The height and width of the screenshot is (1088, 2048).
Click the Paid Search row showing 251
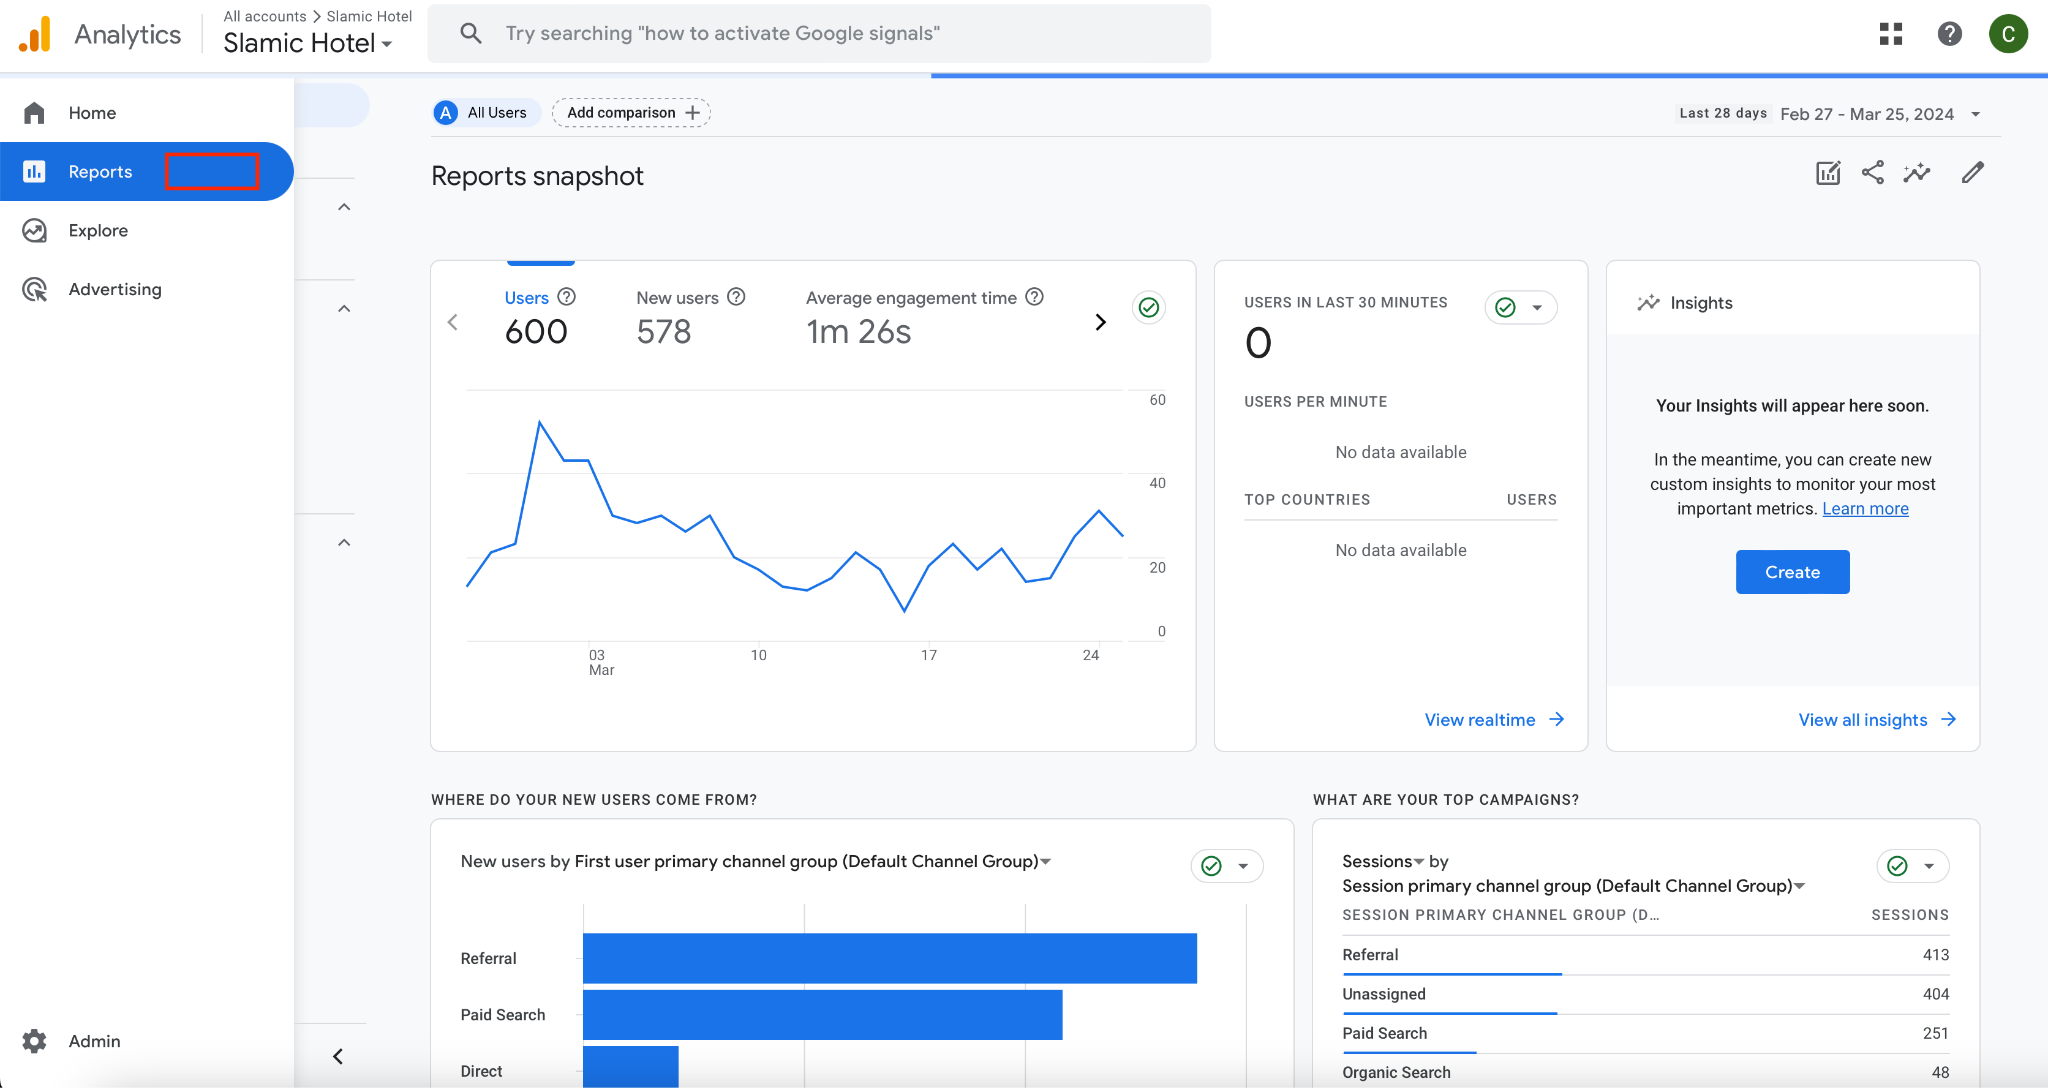tap(1645, 1033)
